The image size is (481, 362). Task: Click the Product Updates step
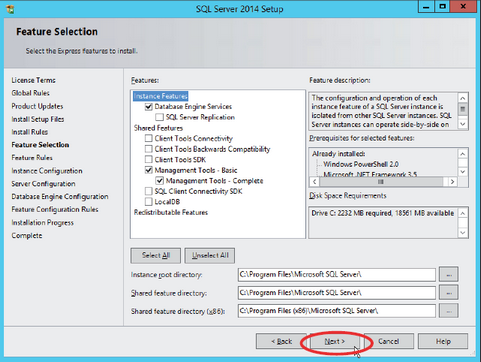pyautogui.click(x=37, y=106)
